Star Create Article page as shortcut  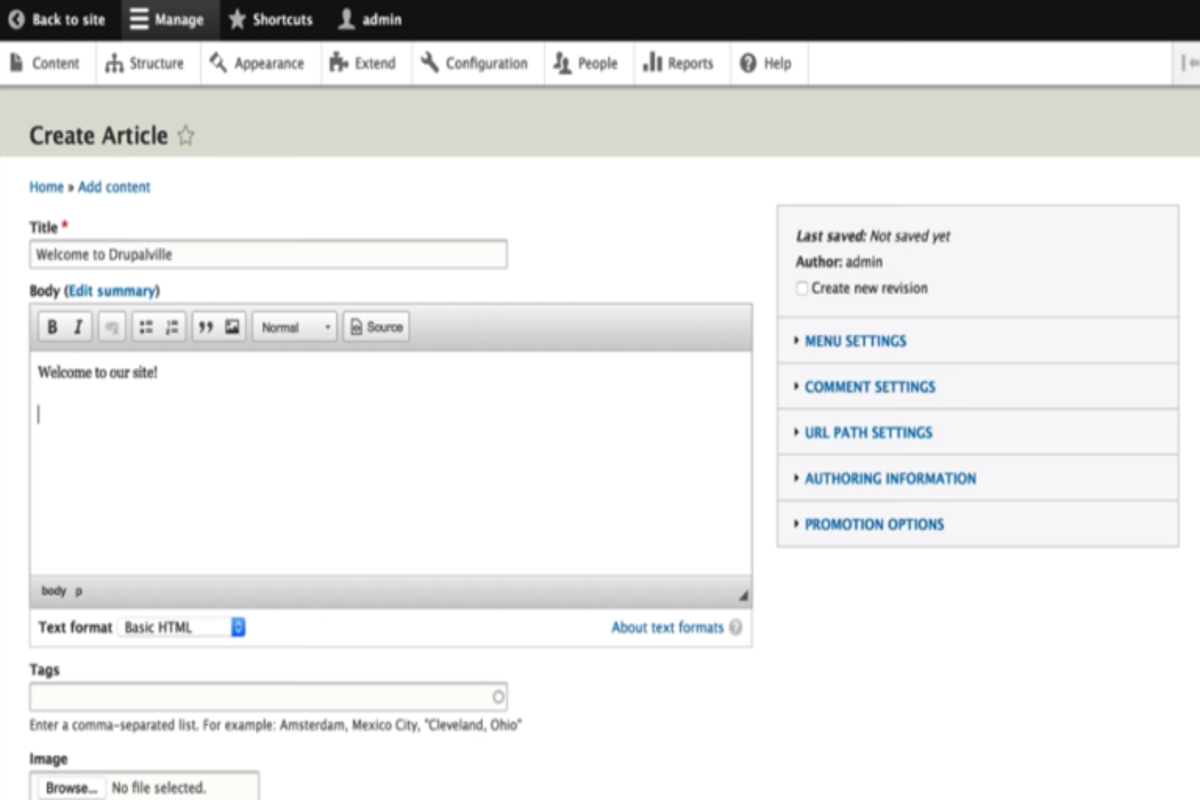click(x=186, y=137)
